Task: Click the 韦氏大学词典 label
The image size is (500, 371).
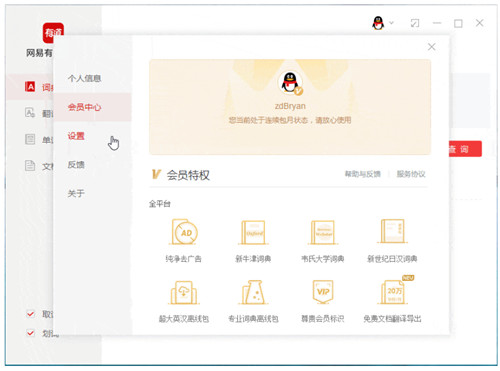Action: [323, 259]
